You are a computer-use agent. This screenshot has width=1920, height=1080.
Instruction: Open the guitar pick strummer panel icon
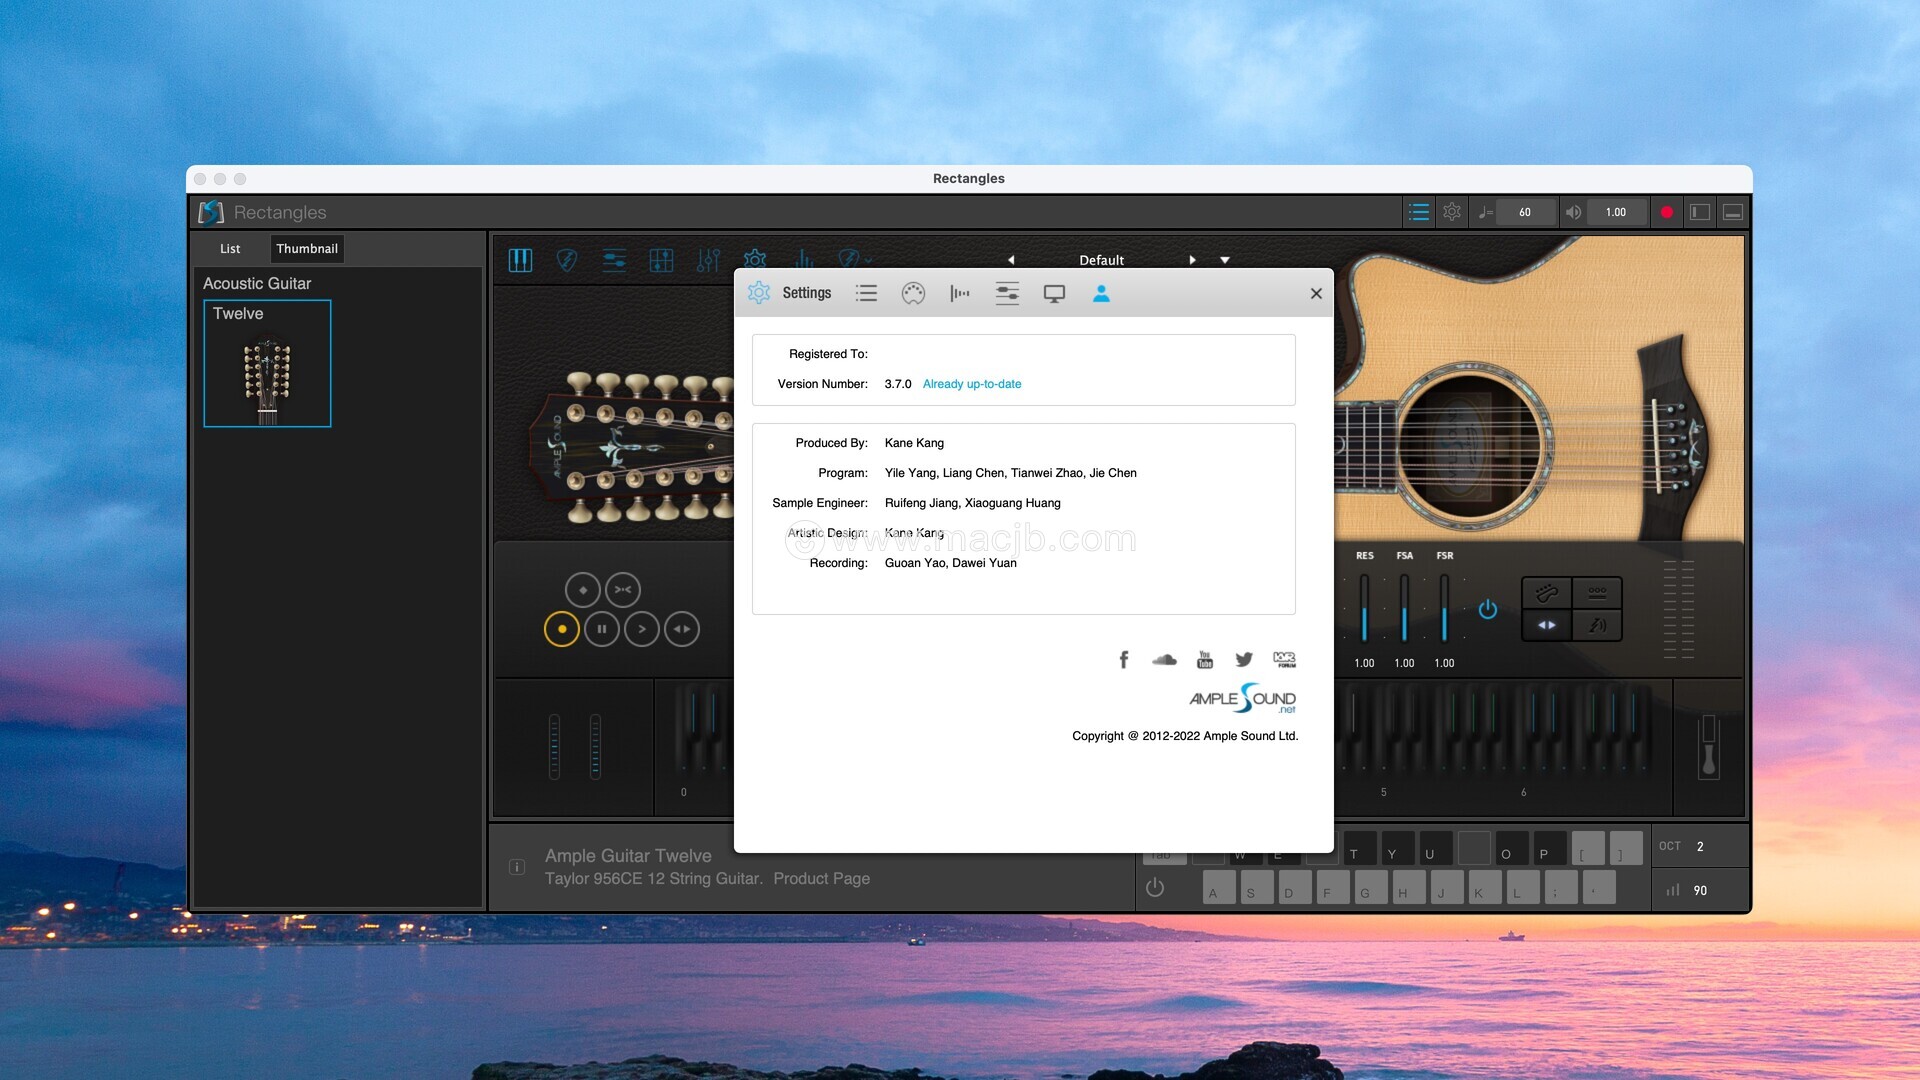(566, 261)
